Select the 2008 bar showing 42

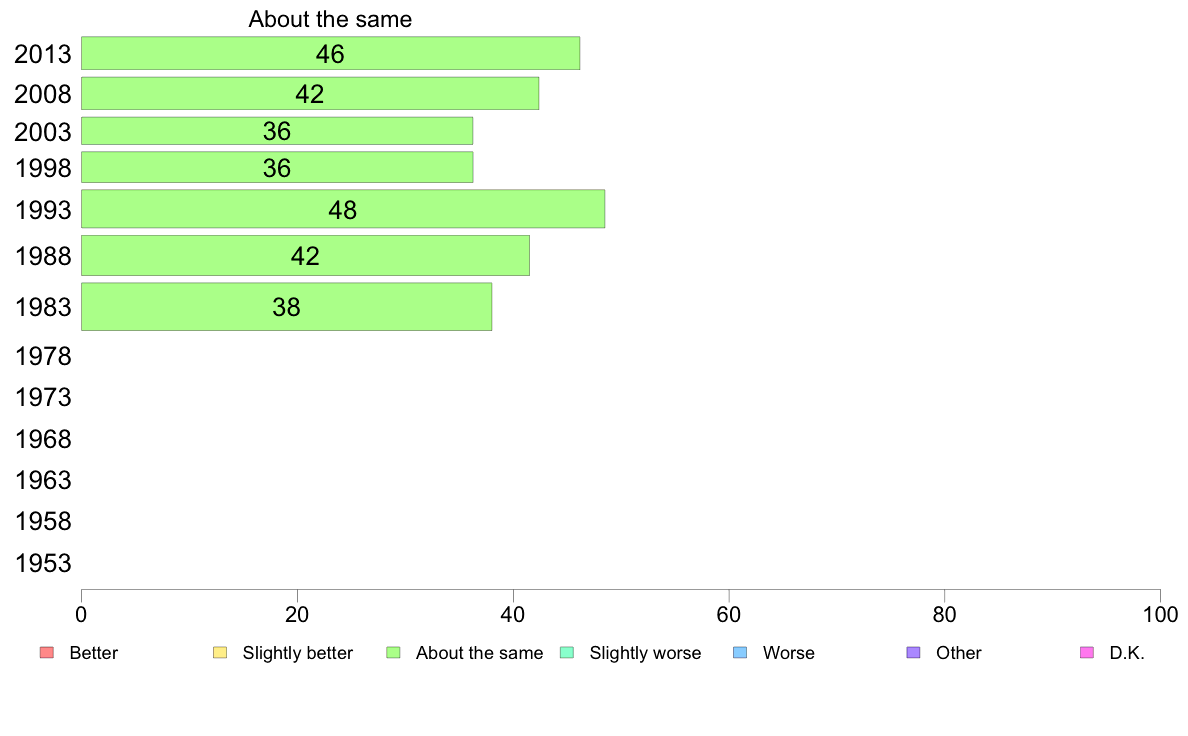pos(310,93)
